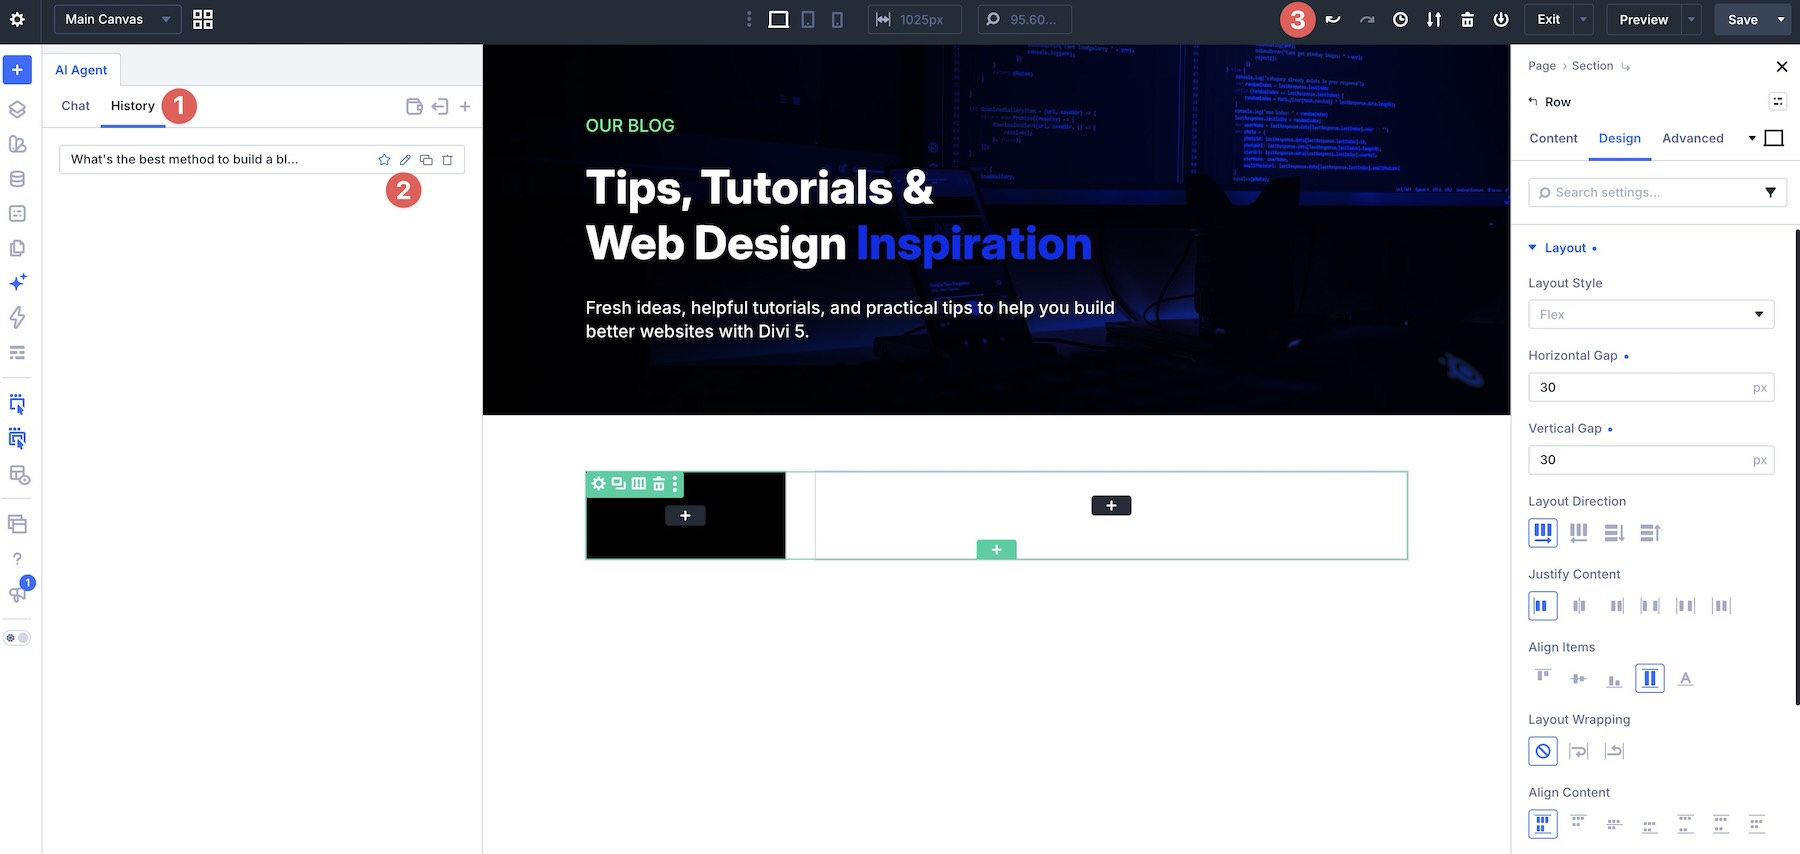Select the AI Agent panel tab

click(81, 70)
